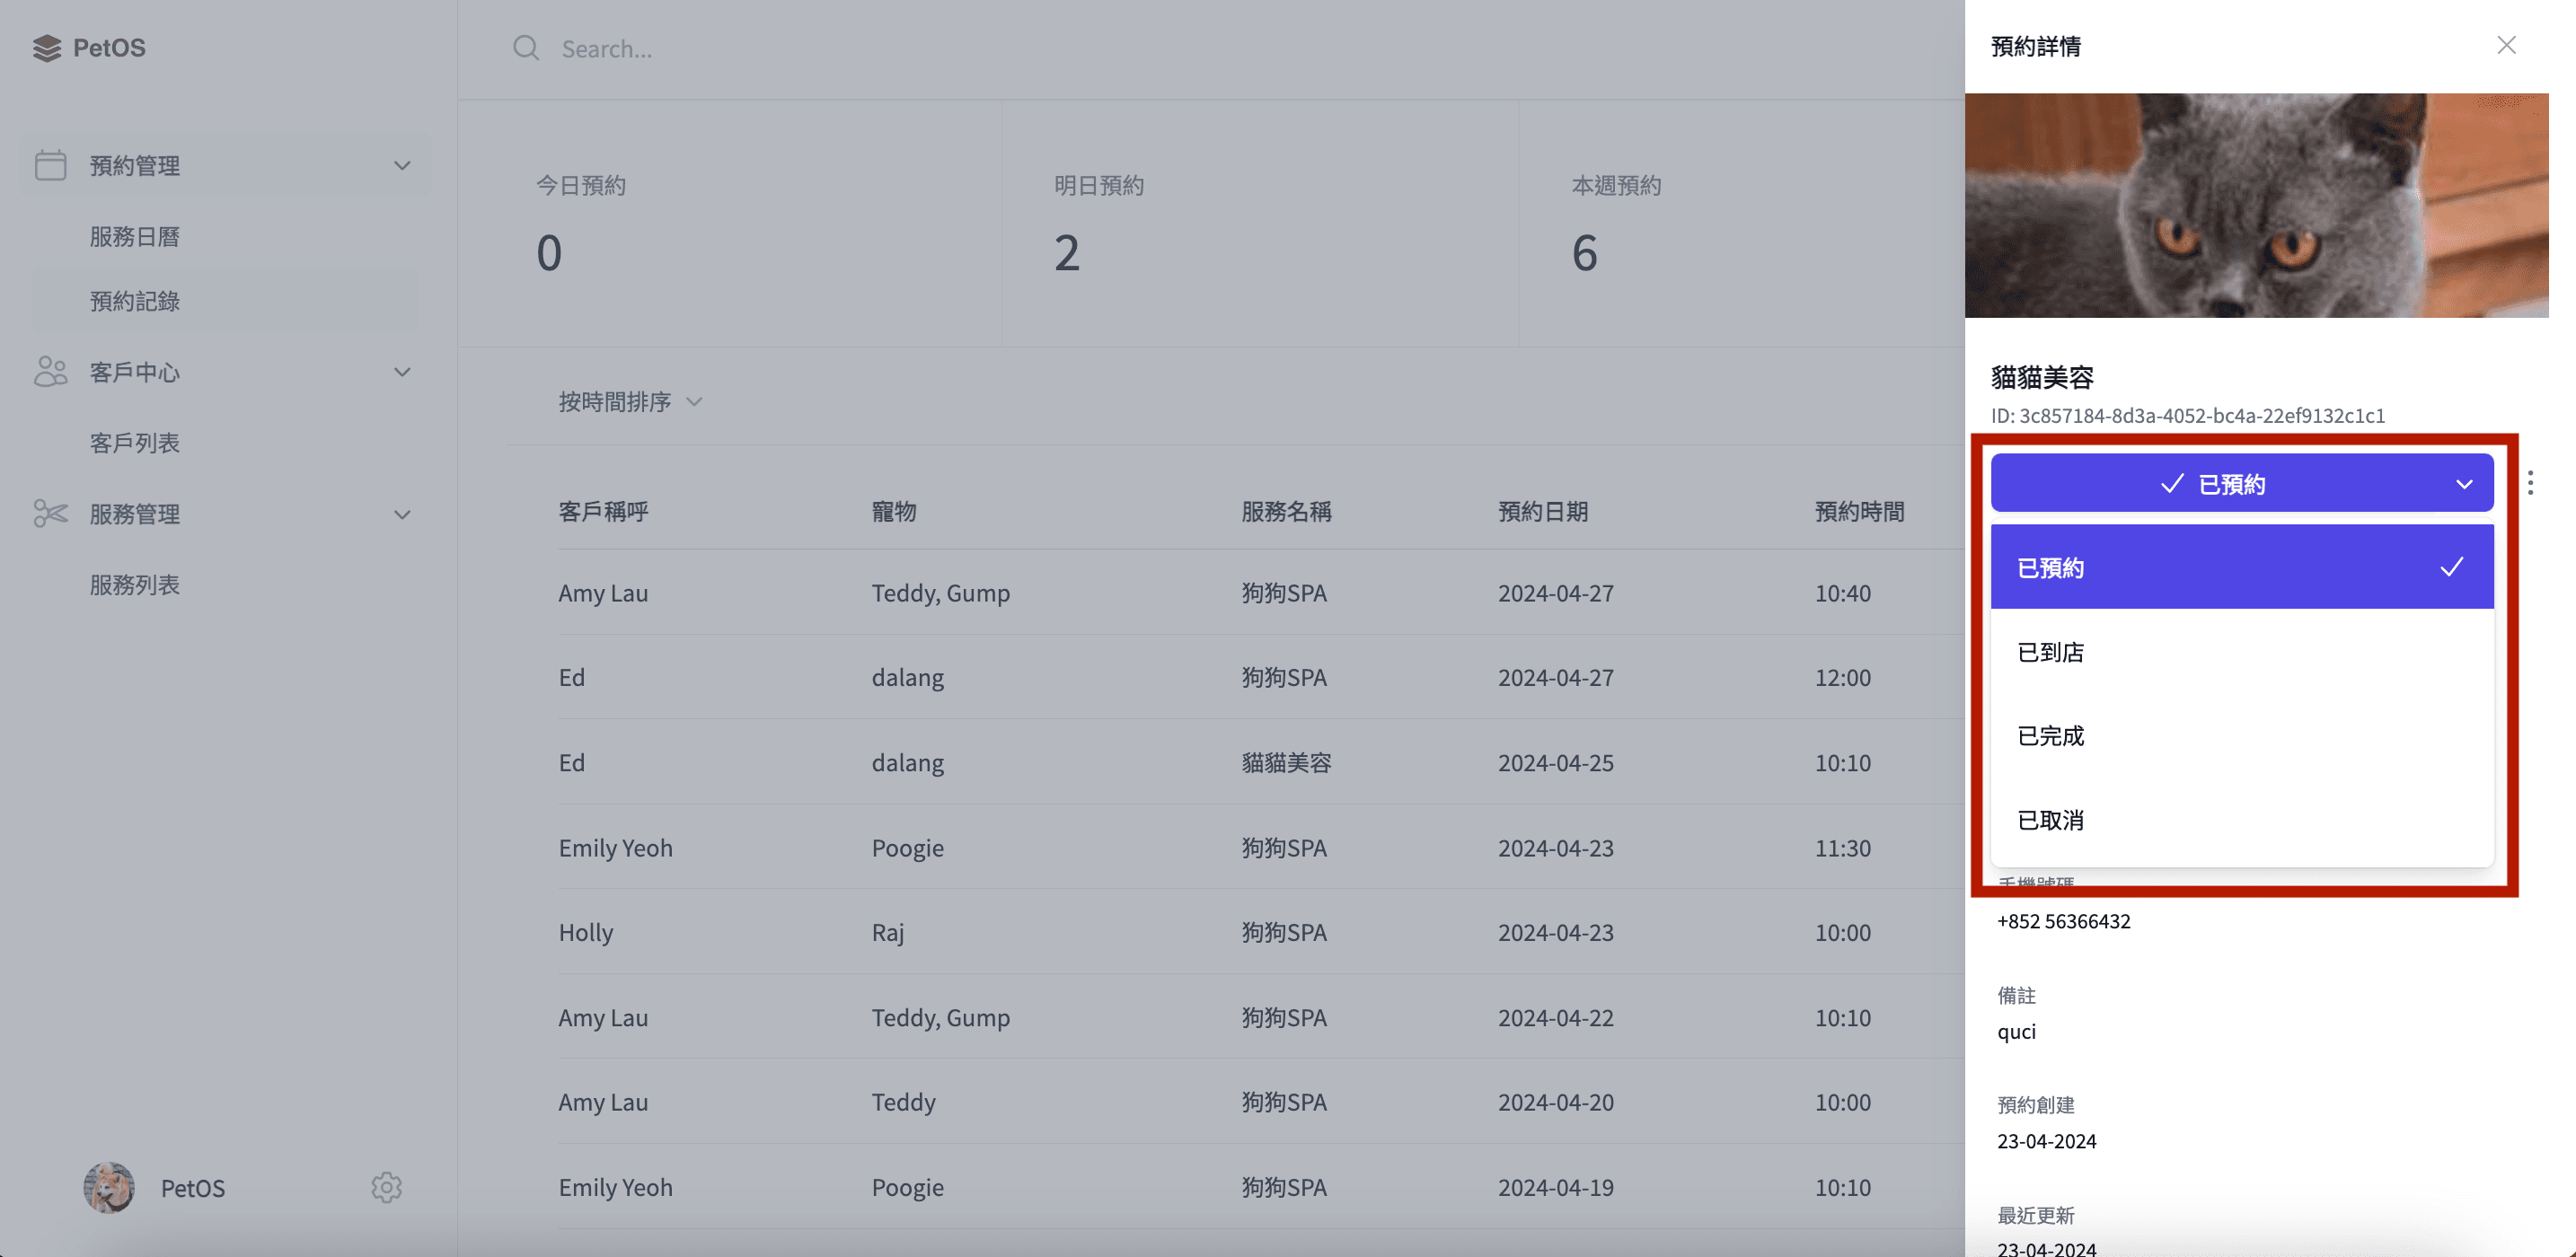This screenshot has height=1257, width=2576.
Task: Choose 已取消 from the status list
Action: [2241, 820]
